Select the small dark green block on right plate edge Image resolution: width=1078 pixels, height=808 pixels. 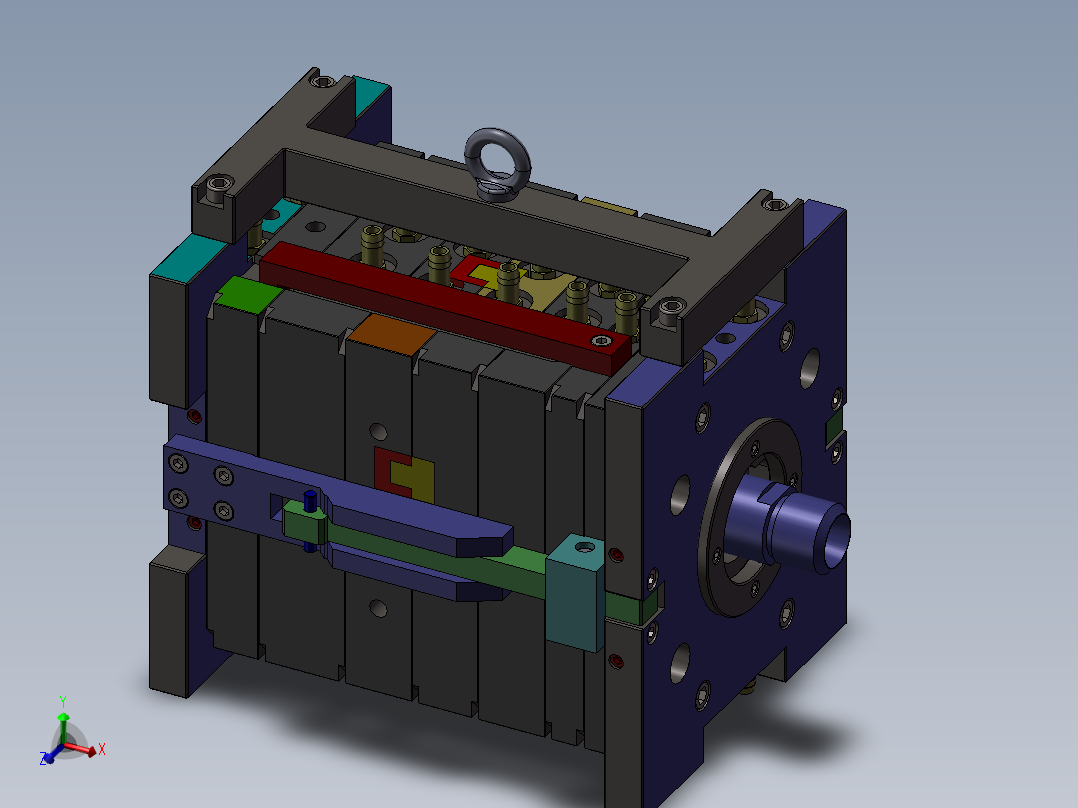(x=833, y=427)
